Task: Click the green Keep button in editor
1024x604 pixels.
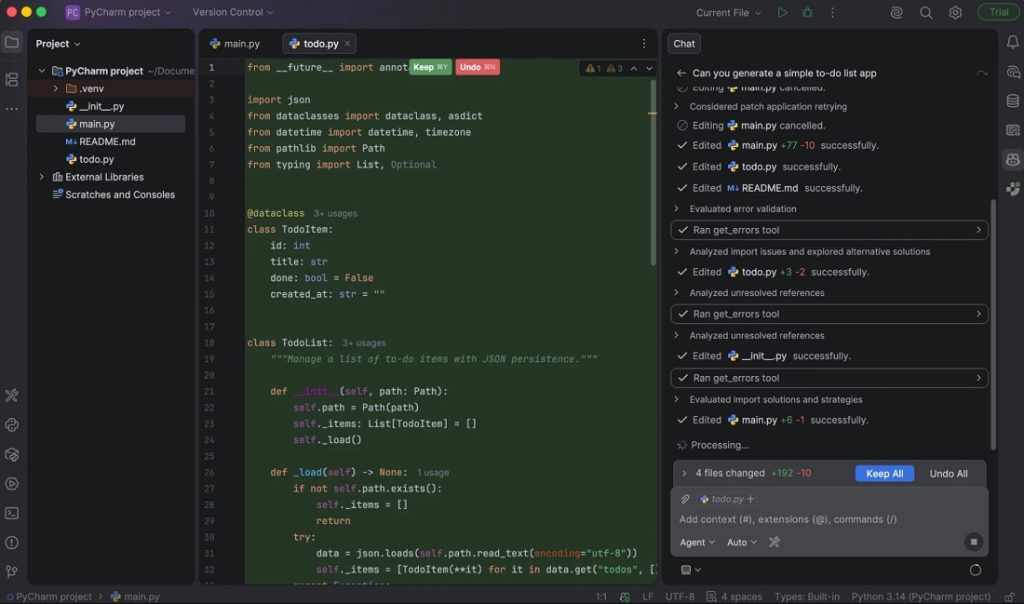Action: click(430, 67)
